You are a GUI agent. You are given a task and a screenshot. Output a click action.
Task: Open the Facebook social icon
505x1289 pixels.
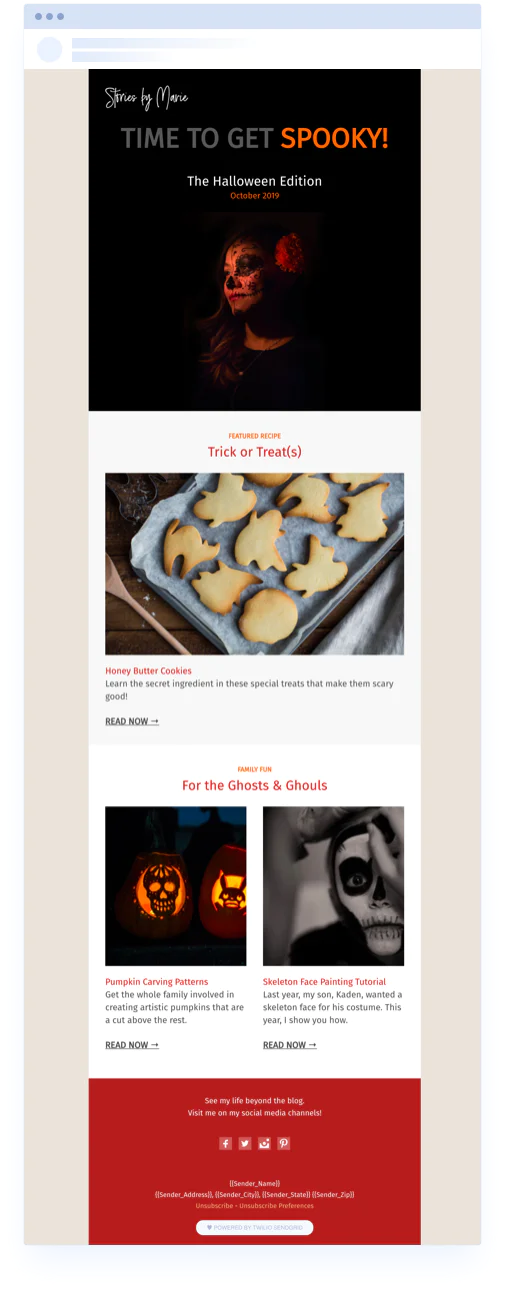pos(226,1143)
